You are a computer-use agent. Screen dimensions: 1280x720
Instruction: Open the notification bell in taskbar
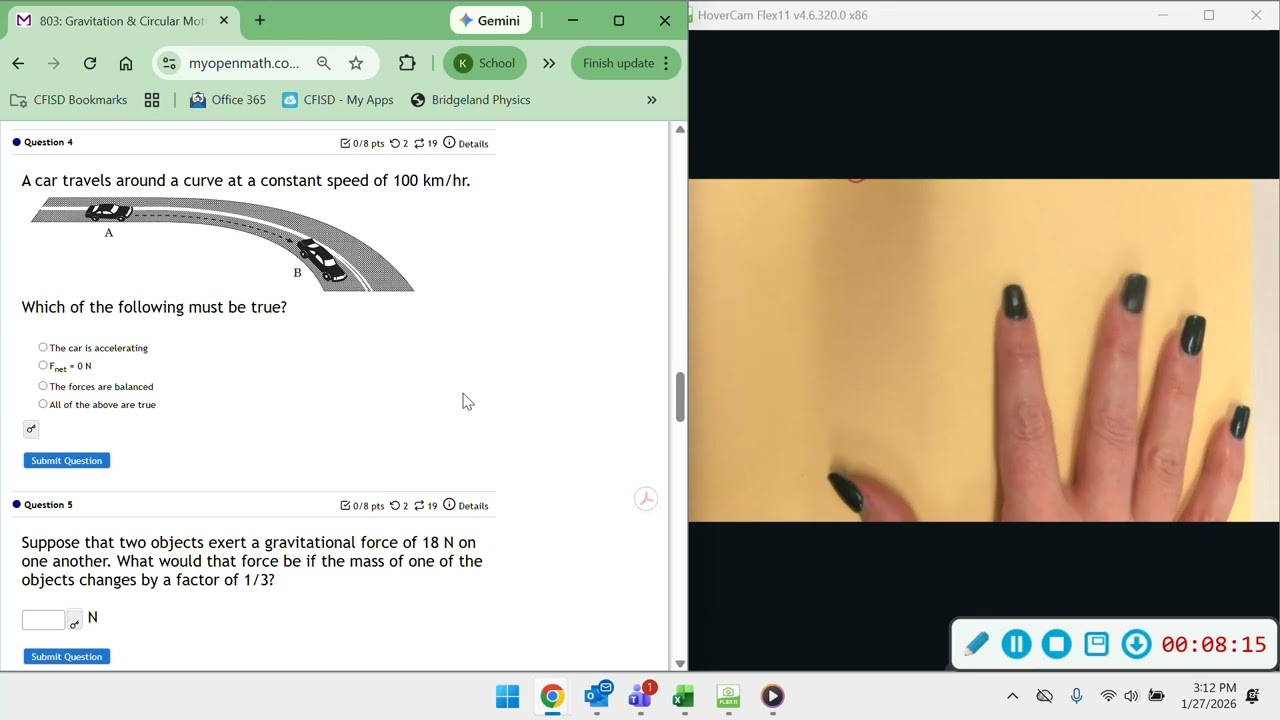pos(1253,696)
